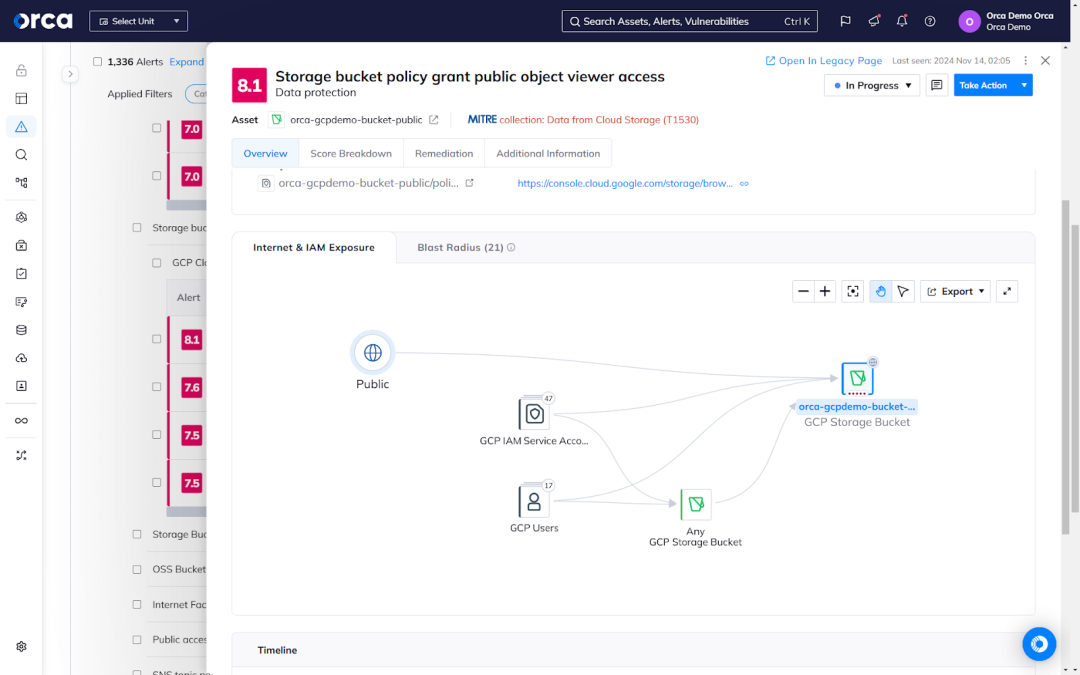Zoom in the exposure graph
This screenshot has height=675, width=1080.
(x=824, y=291)
